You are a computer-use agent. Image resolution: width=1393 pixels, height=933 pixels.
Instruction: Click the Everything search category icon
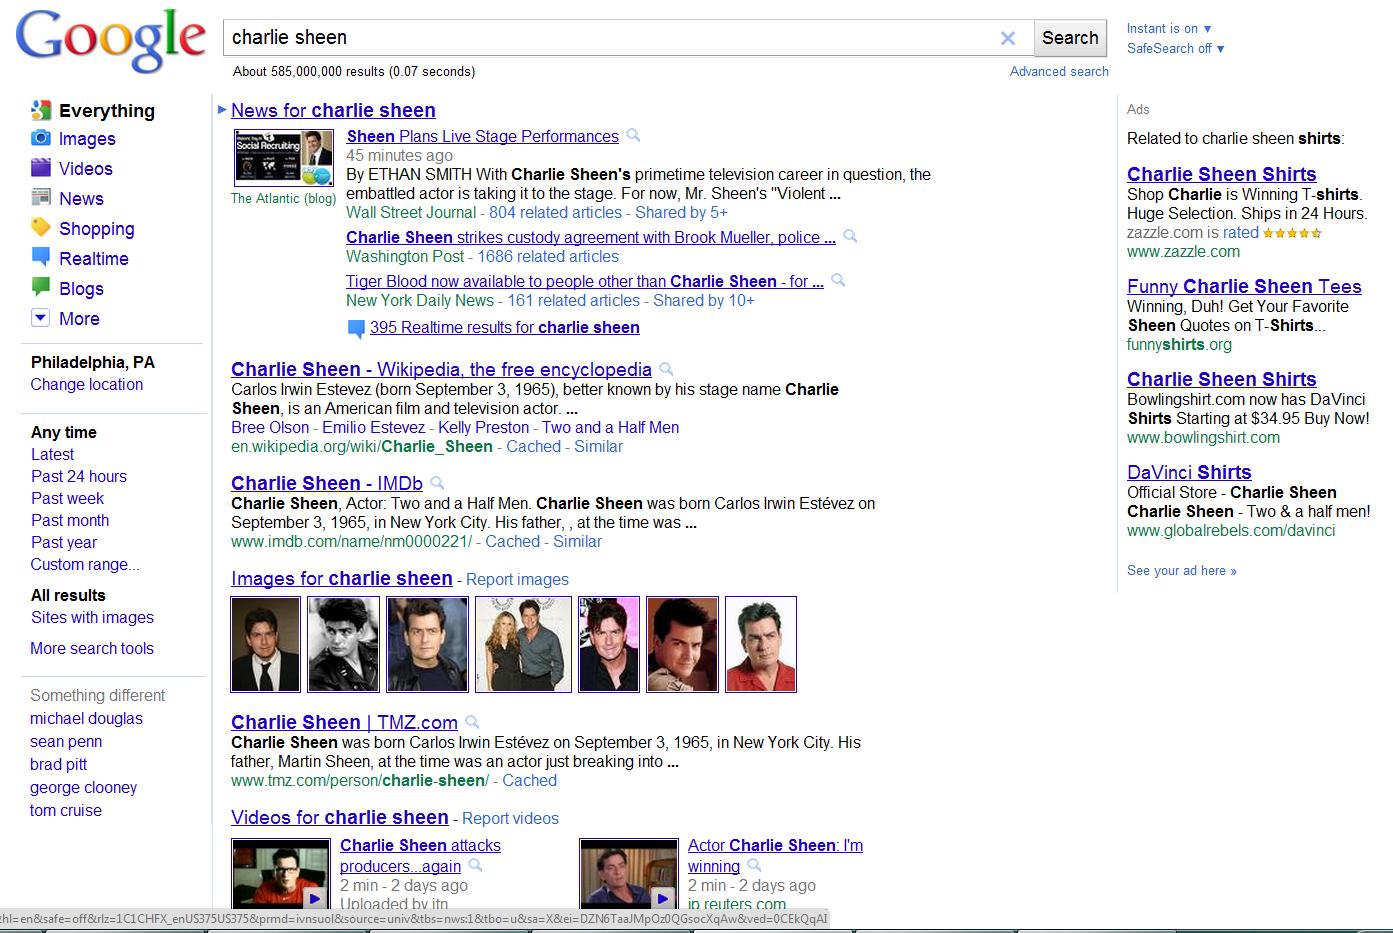tap(40, 110)
